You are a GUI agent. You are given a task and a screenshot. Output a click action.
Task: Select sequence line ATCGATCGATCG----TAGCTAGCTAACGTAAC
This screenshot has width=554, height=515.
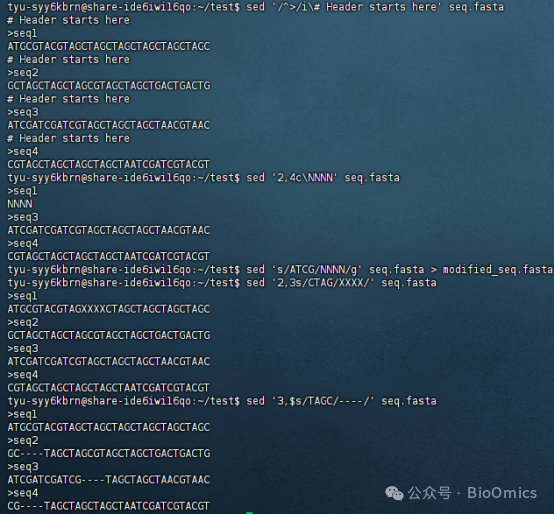(109, 480)
